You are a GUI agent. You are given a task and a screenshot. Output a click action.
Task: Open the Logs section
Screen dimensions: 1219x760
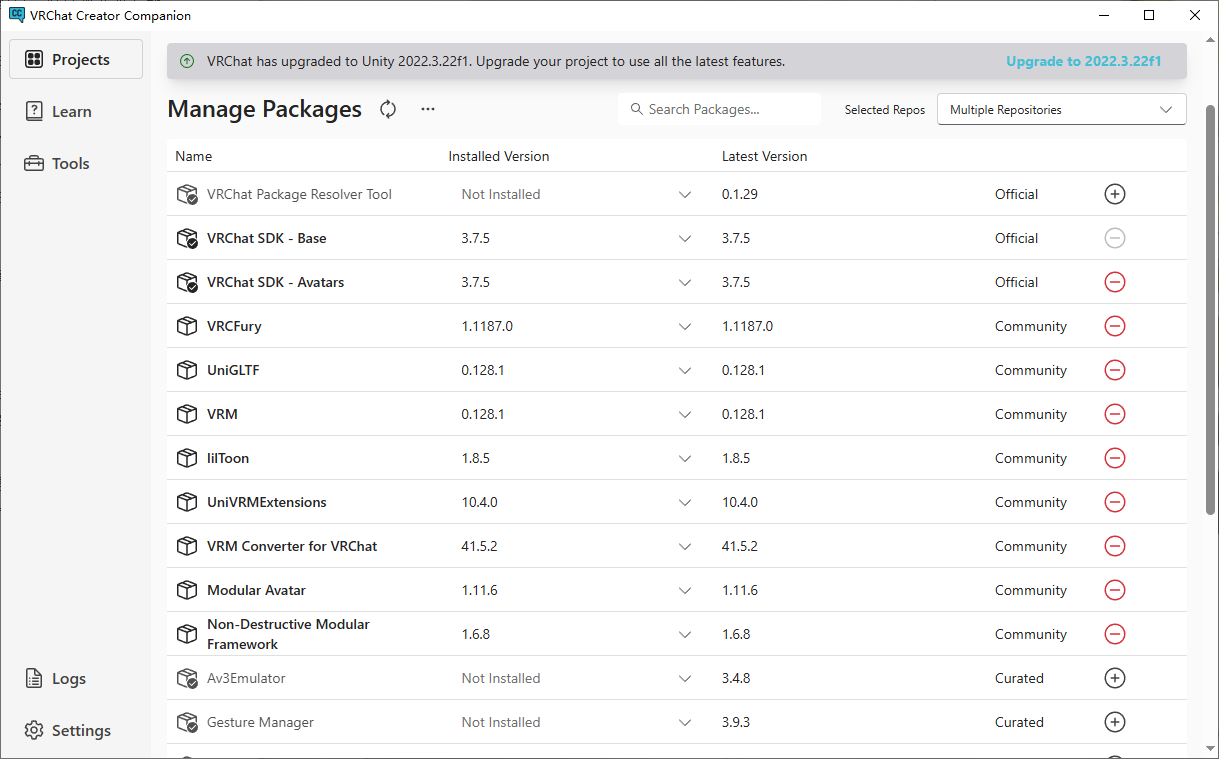[76, 678]
